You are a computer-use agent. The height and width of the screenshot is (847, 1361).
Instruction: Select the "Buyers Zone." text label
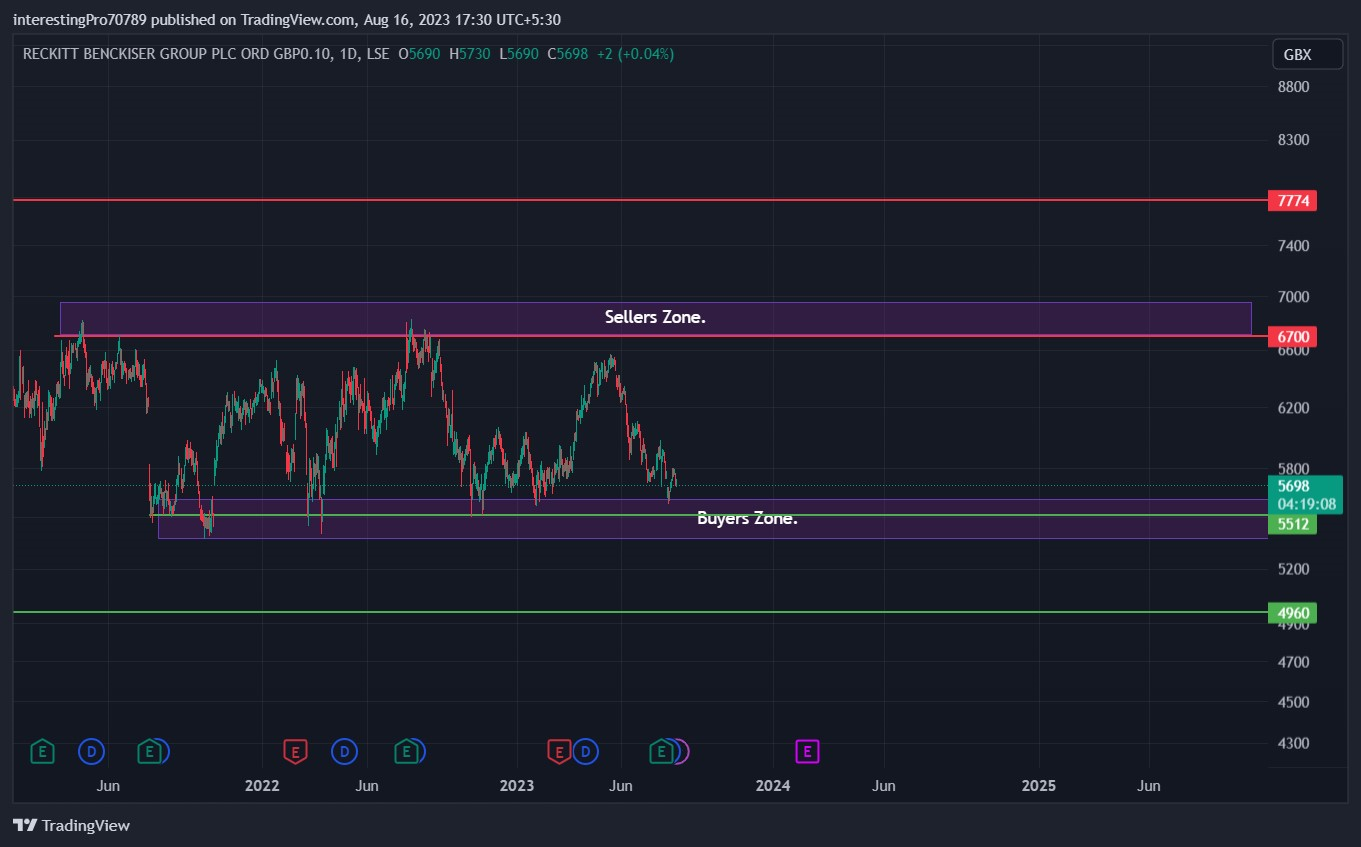tap(747, 518)
